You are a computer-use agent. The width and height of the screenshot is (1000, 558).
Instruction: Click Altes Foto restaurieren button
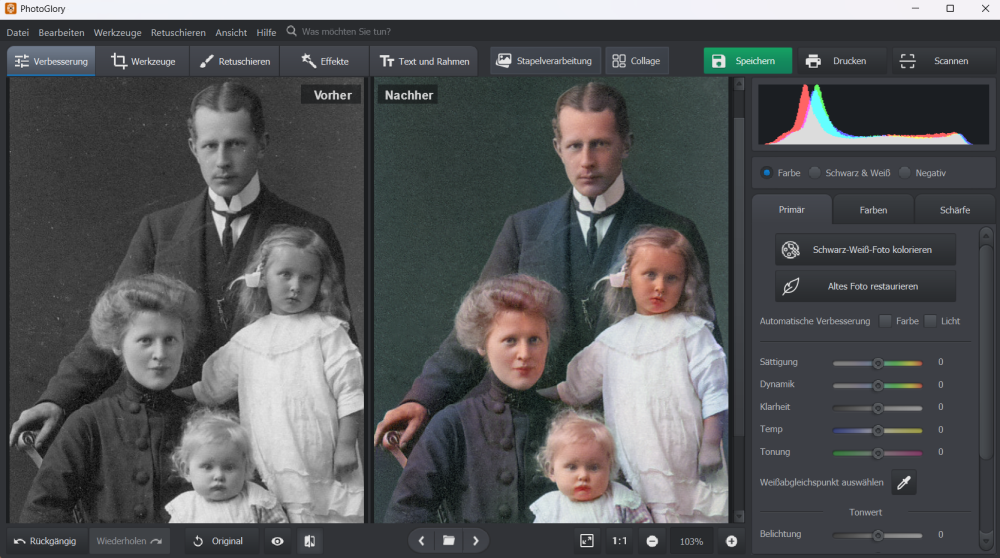(865, 286)
